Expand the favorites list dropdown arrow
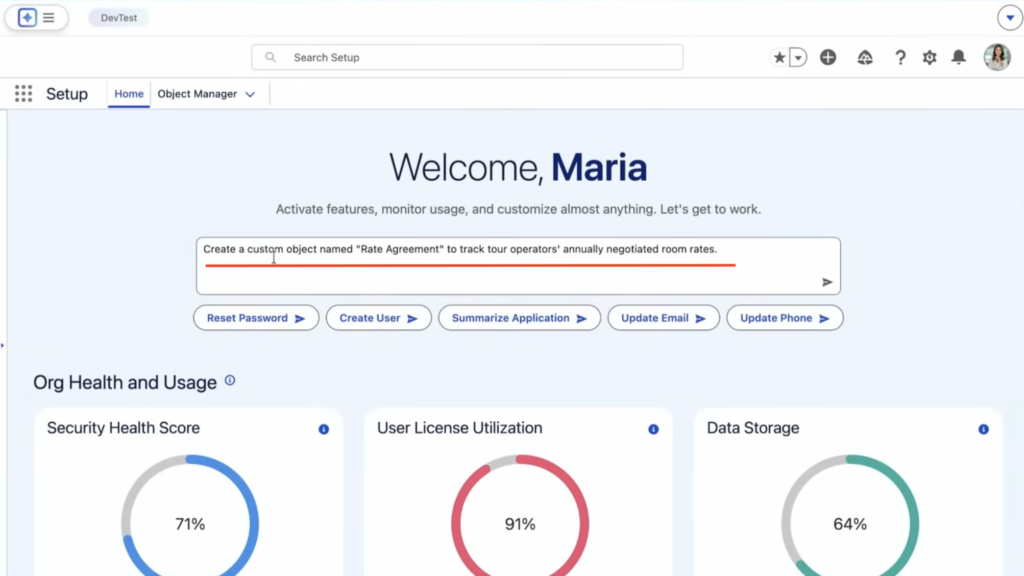The height and width of the screenshot is (576, 1024). tap(798, 58)
